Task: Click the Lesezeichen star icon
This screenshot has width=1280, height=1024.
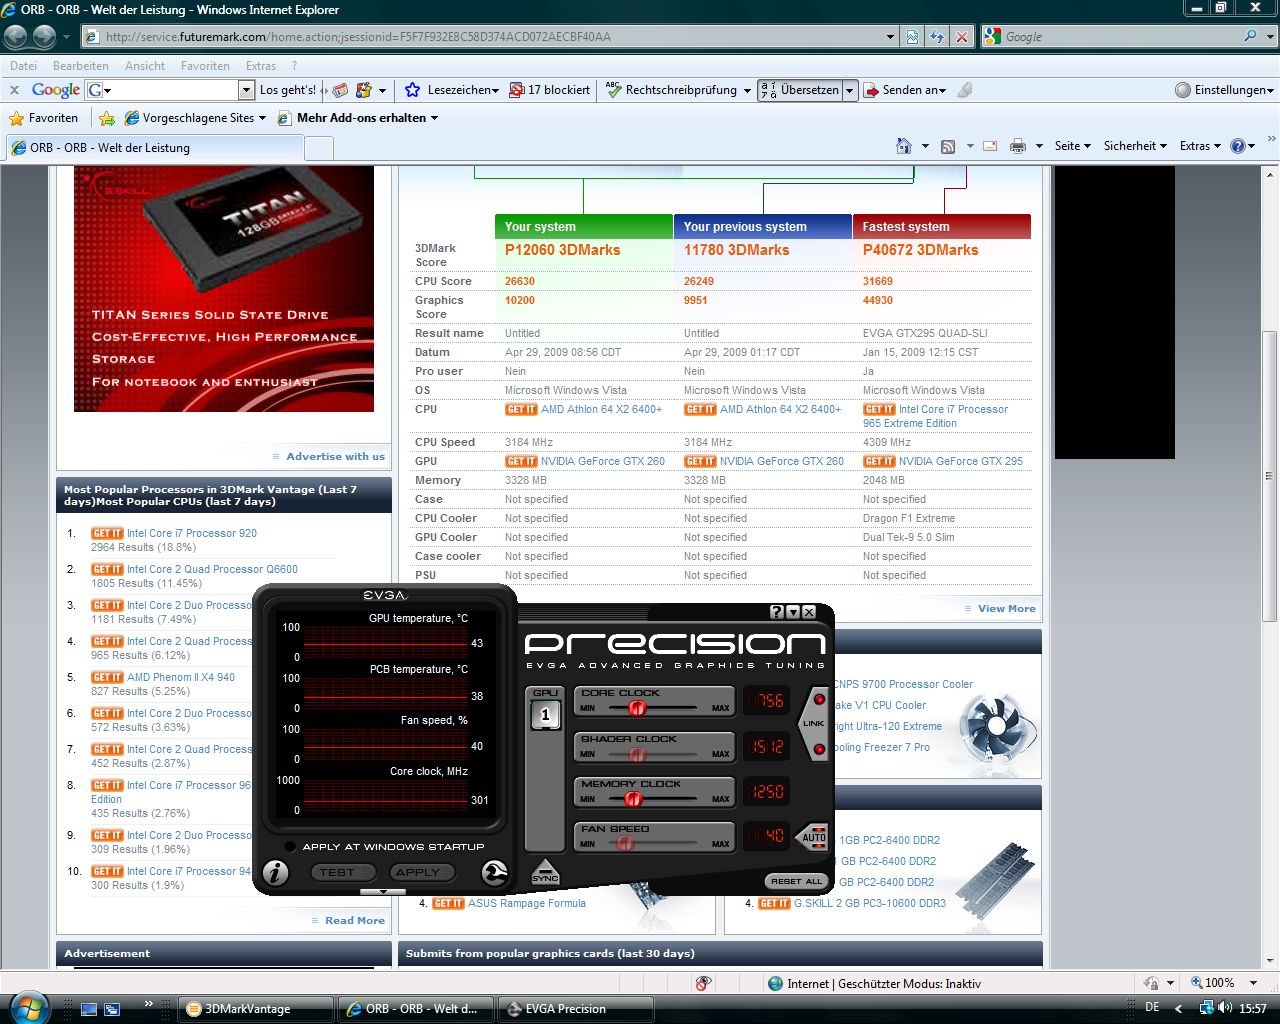Action: click(412, 90)
